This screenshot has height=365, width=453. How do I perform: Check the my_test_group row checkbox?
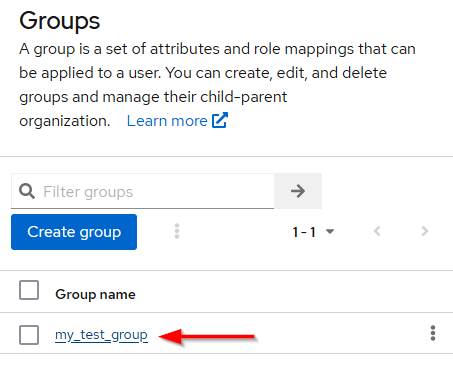click(x=29, y=335)
